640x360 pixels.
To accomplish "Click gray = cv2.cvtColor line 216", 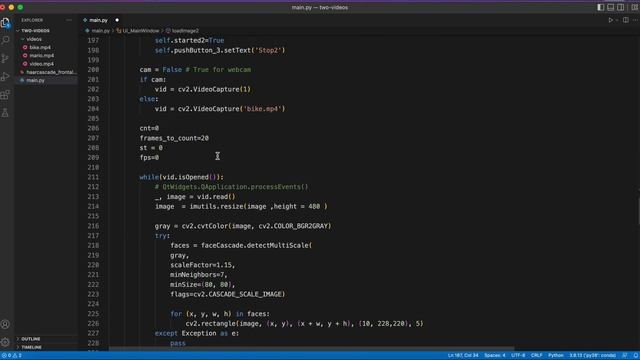I will 243,226.
